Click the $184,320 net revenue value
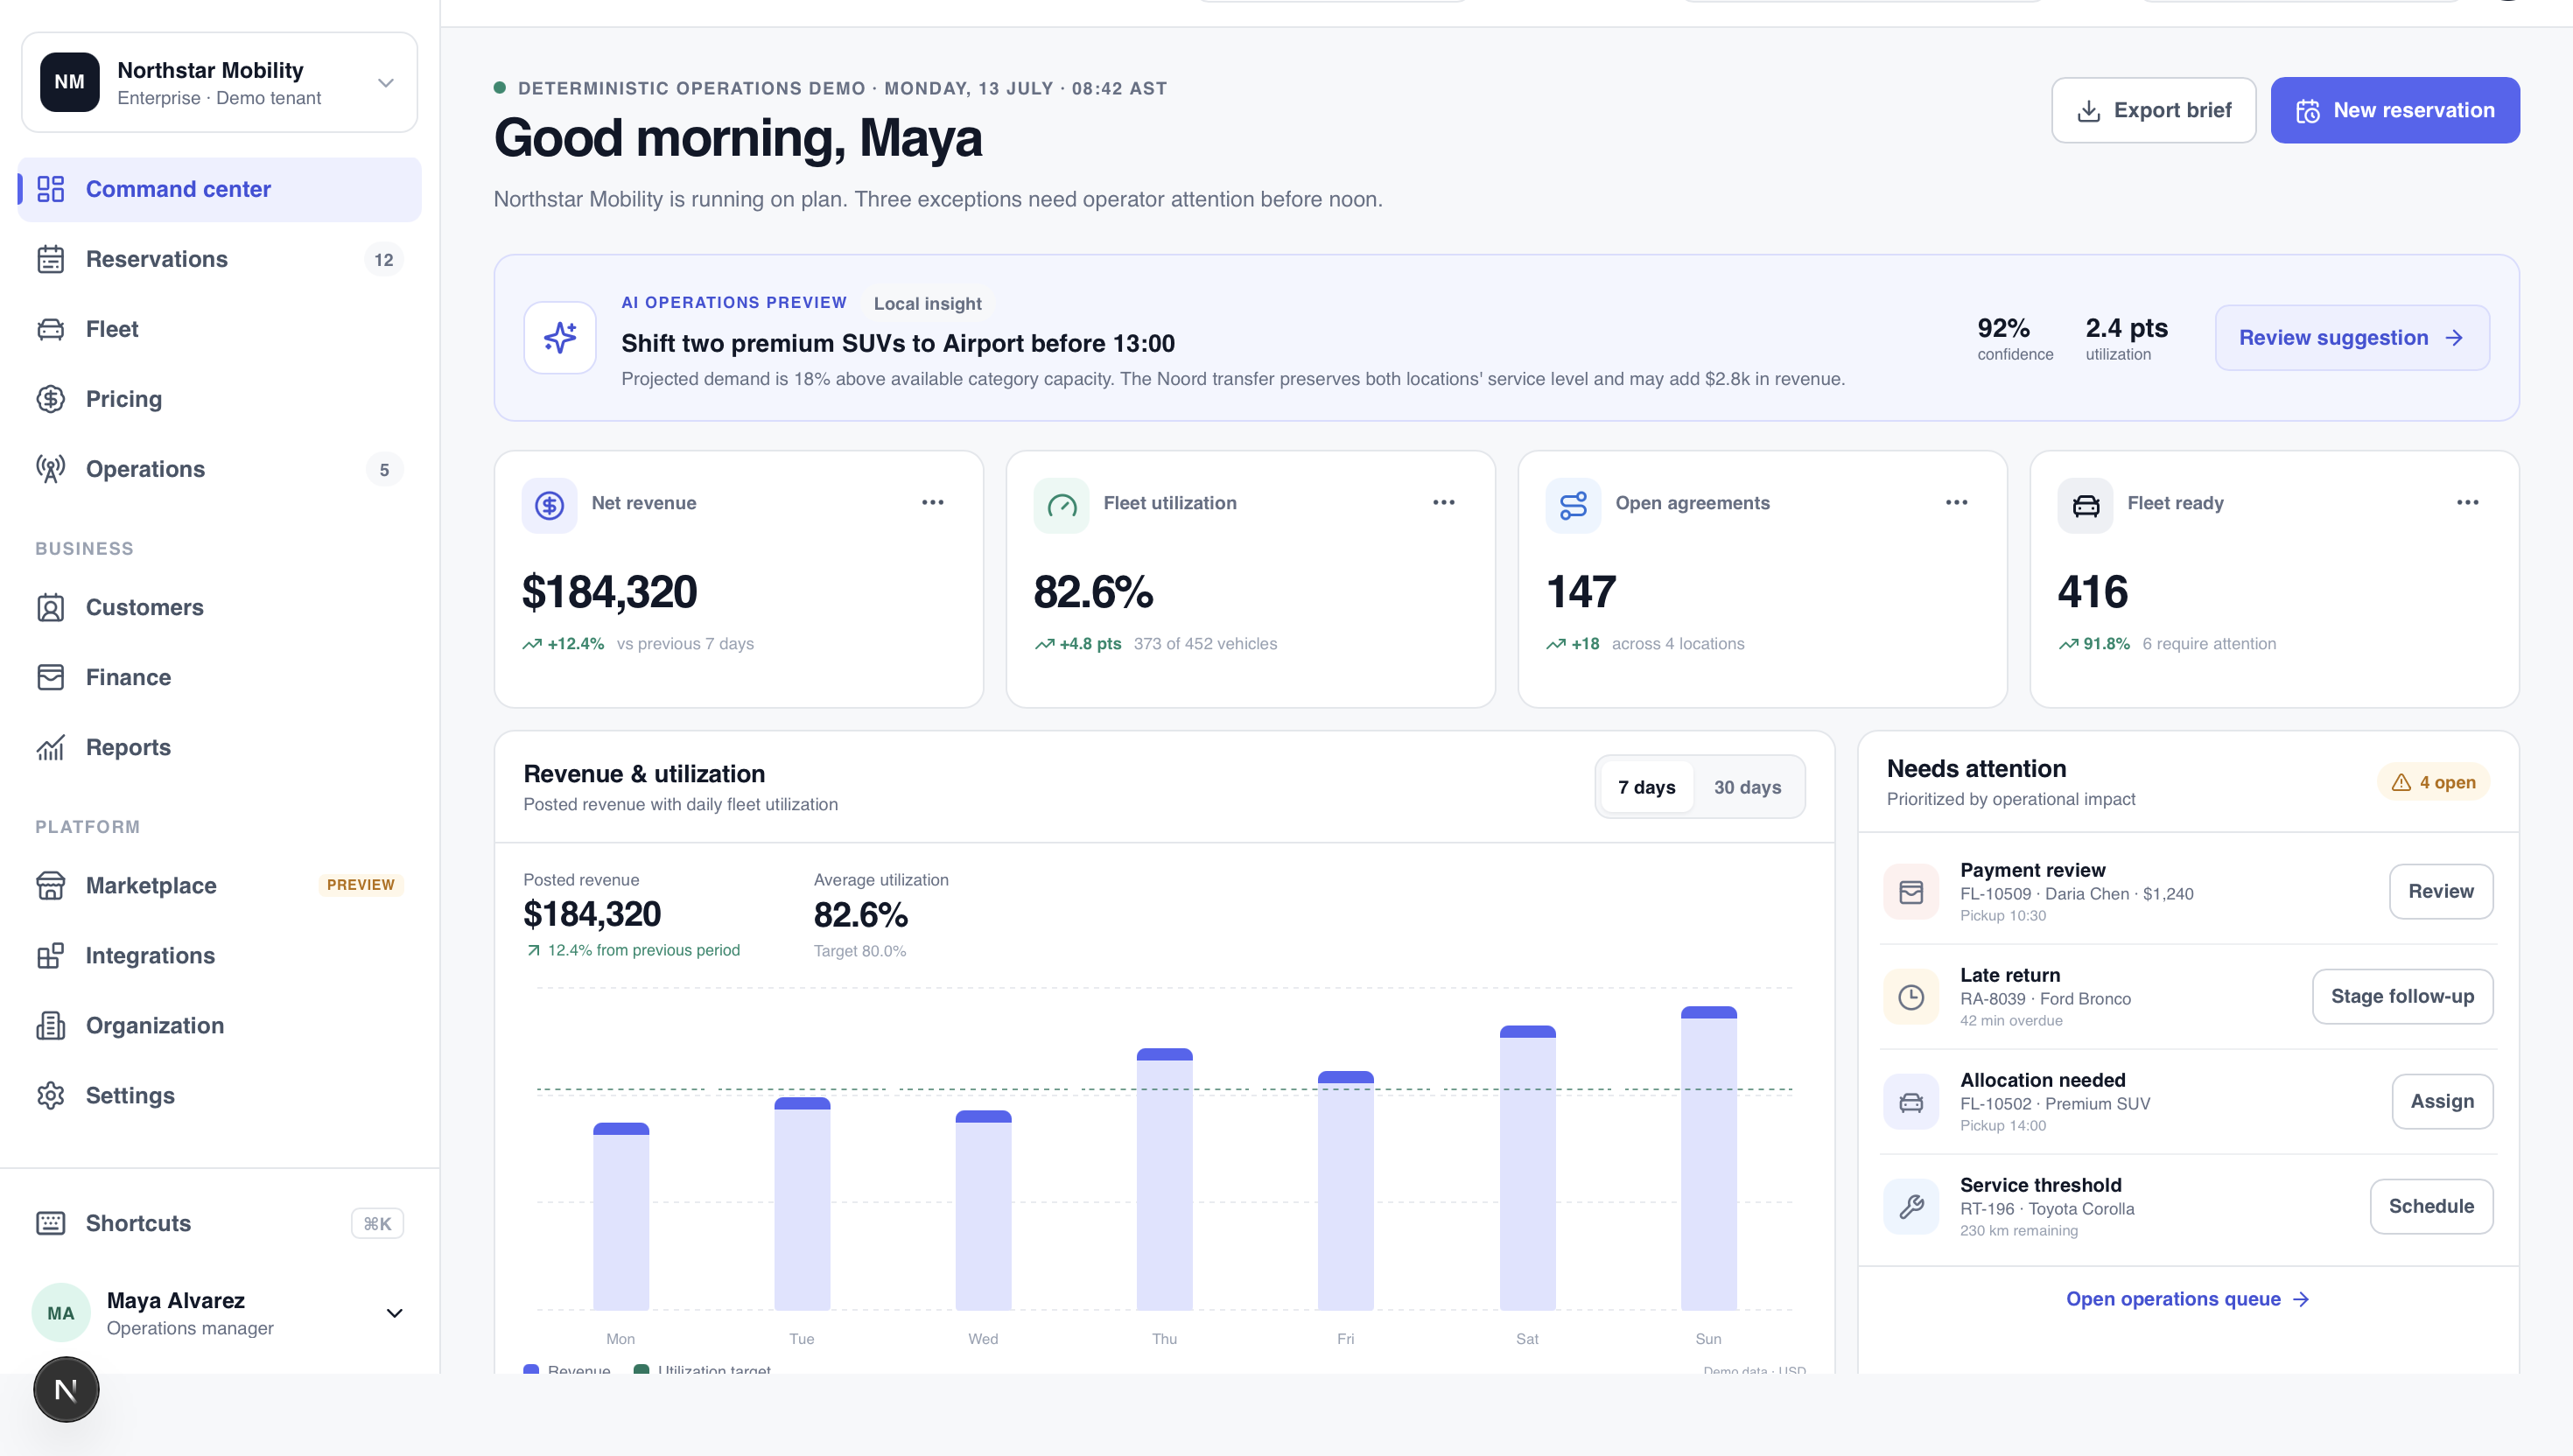The height and width of the screenshot is (1456, 2573). point(609,592)
